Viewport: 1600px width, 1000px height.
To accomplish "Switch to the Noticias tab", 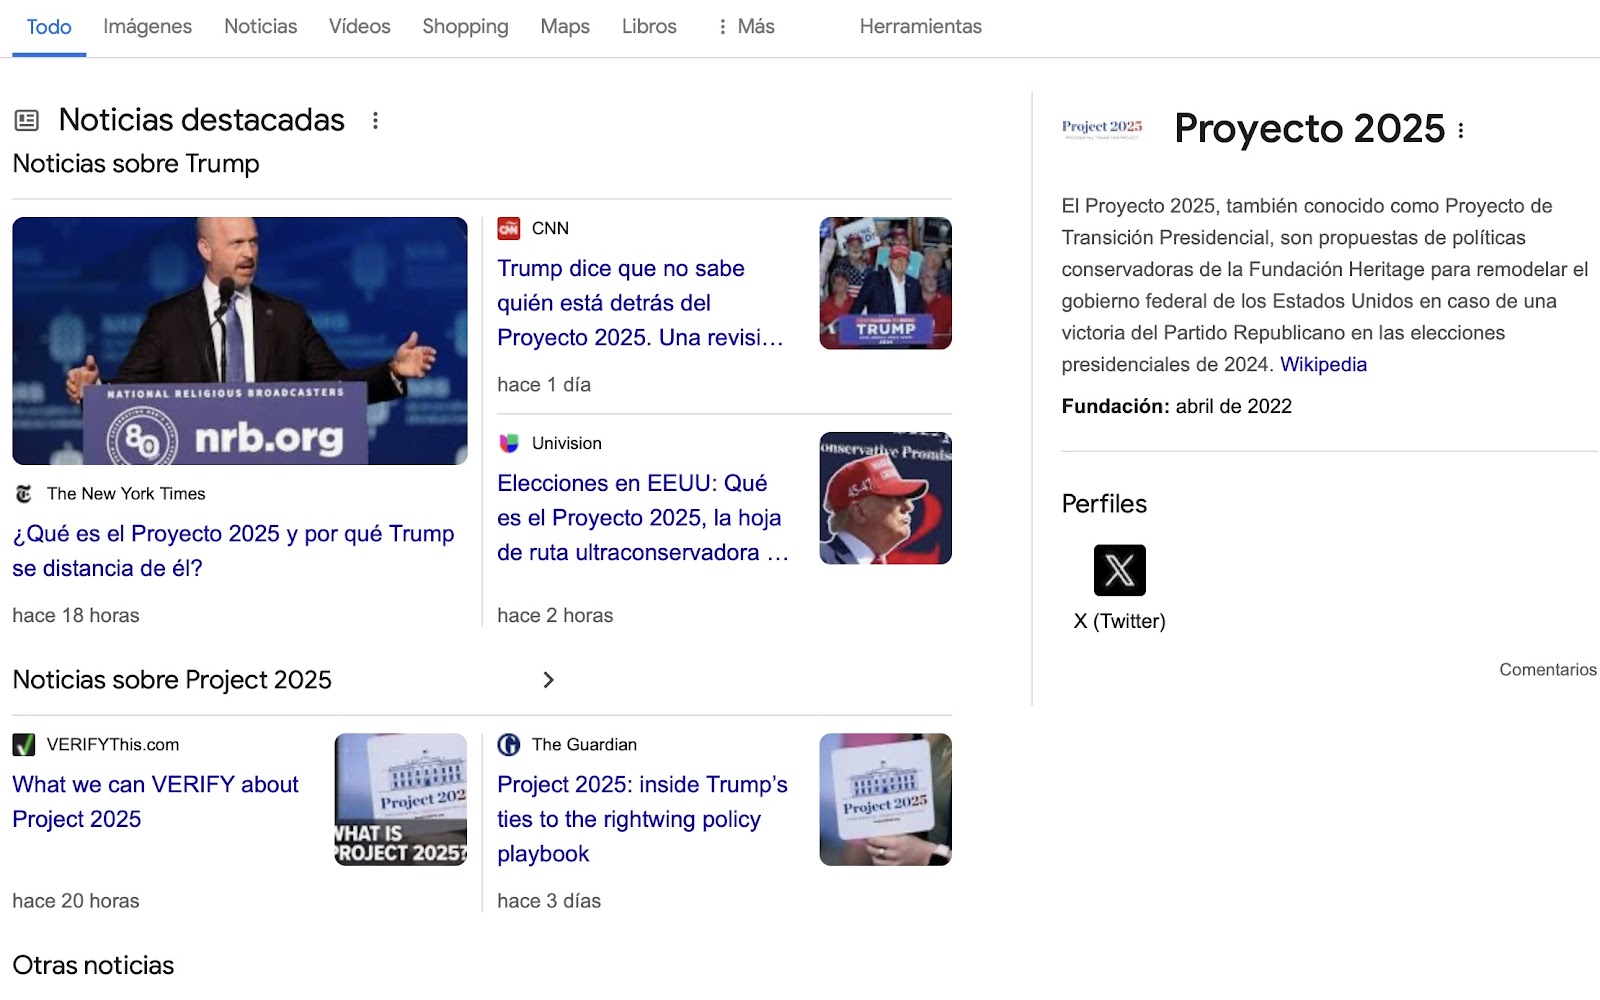I will point(260,27).
